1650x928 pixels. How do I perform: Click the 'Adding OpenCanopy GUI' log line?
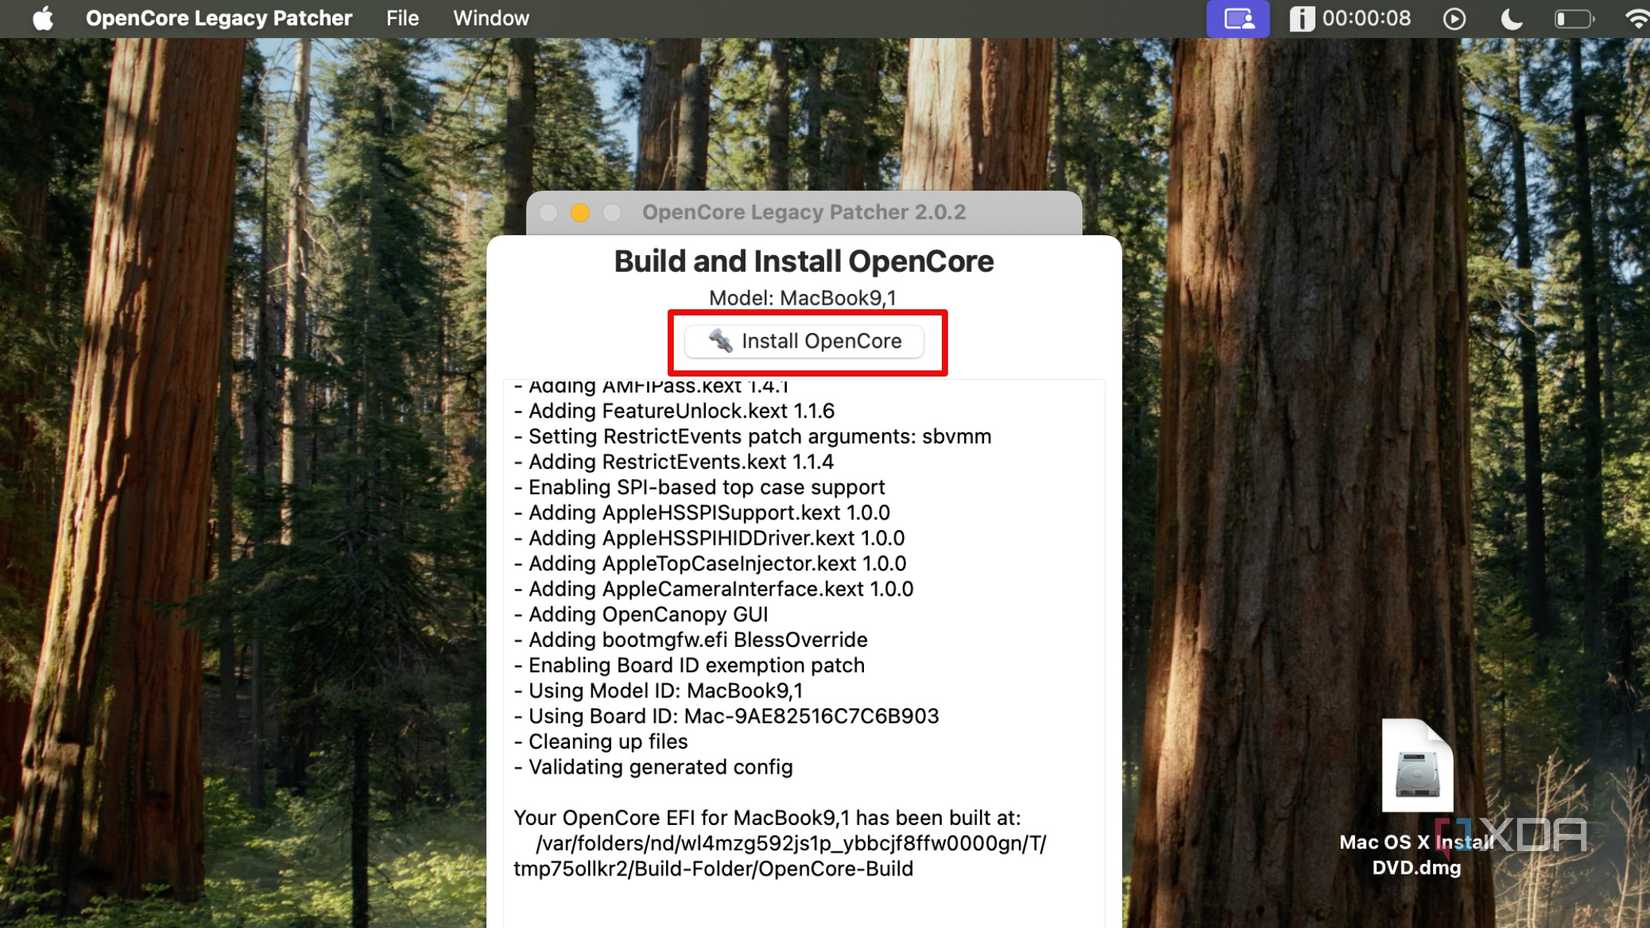641,615
